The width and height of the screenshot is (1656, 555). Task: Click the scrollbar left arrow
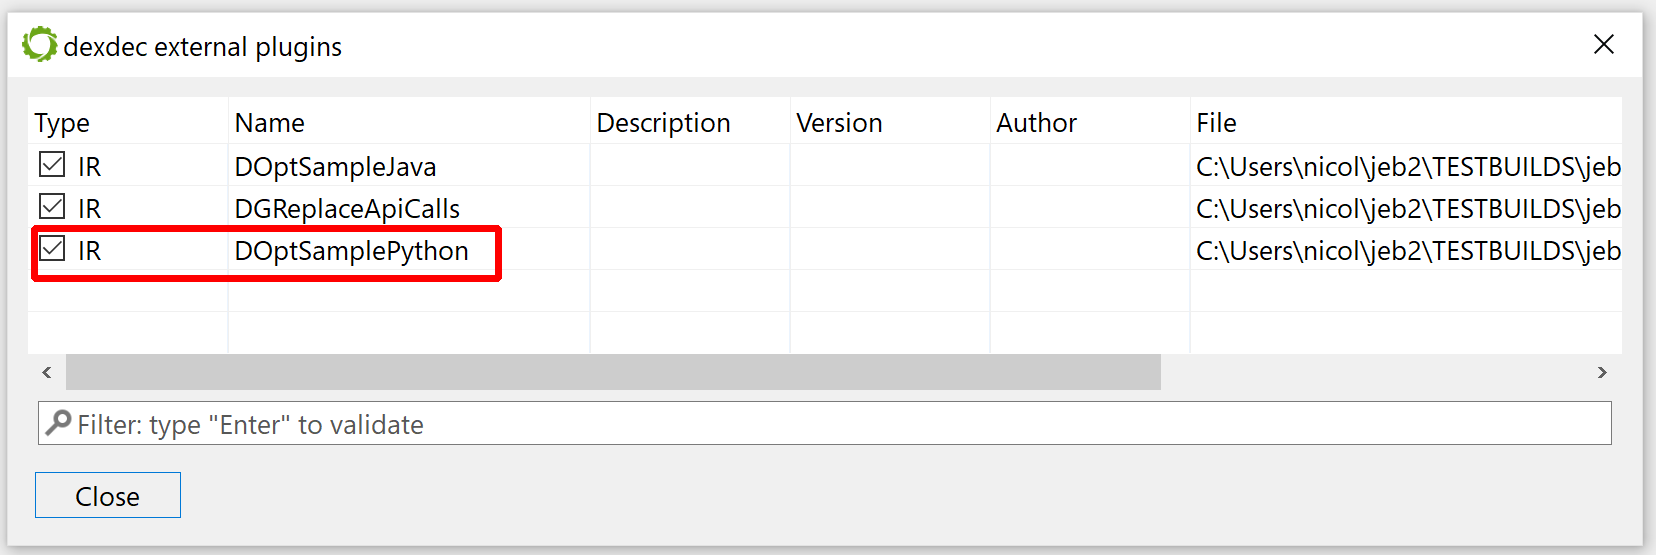tap(47, 372)
